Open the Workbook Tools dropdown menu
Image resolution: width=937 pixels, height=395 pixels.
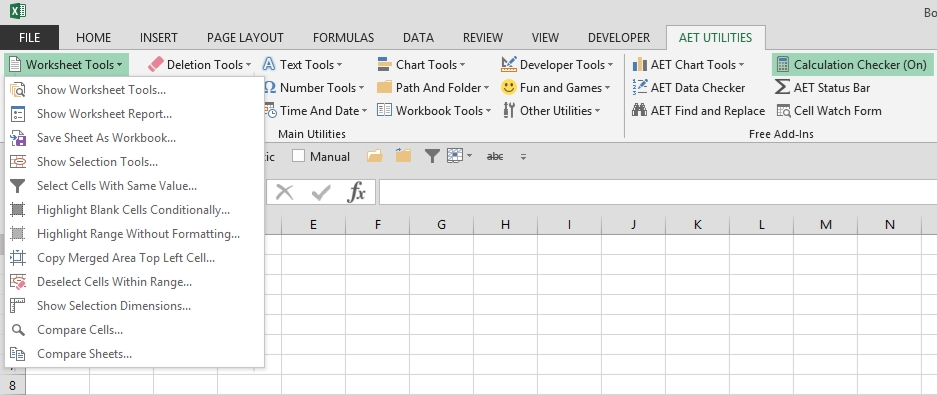[434, 111]
